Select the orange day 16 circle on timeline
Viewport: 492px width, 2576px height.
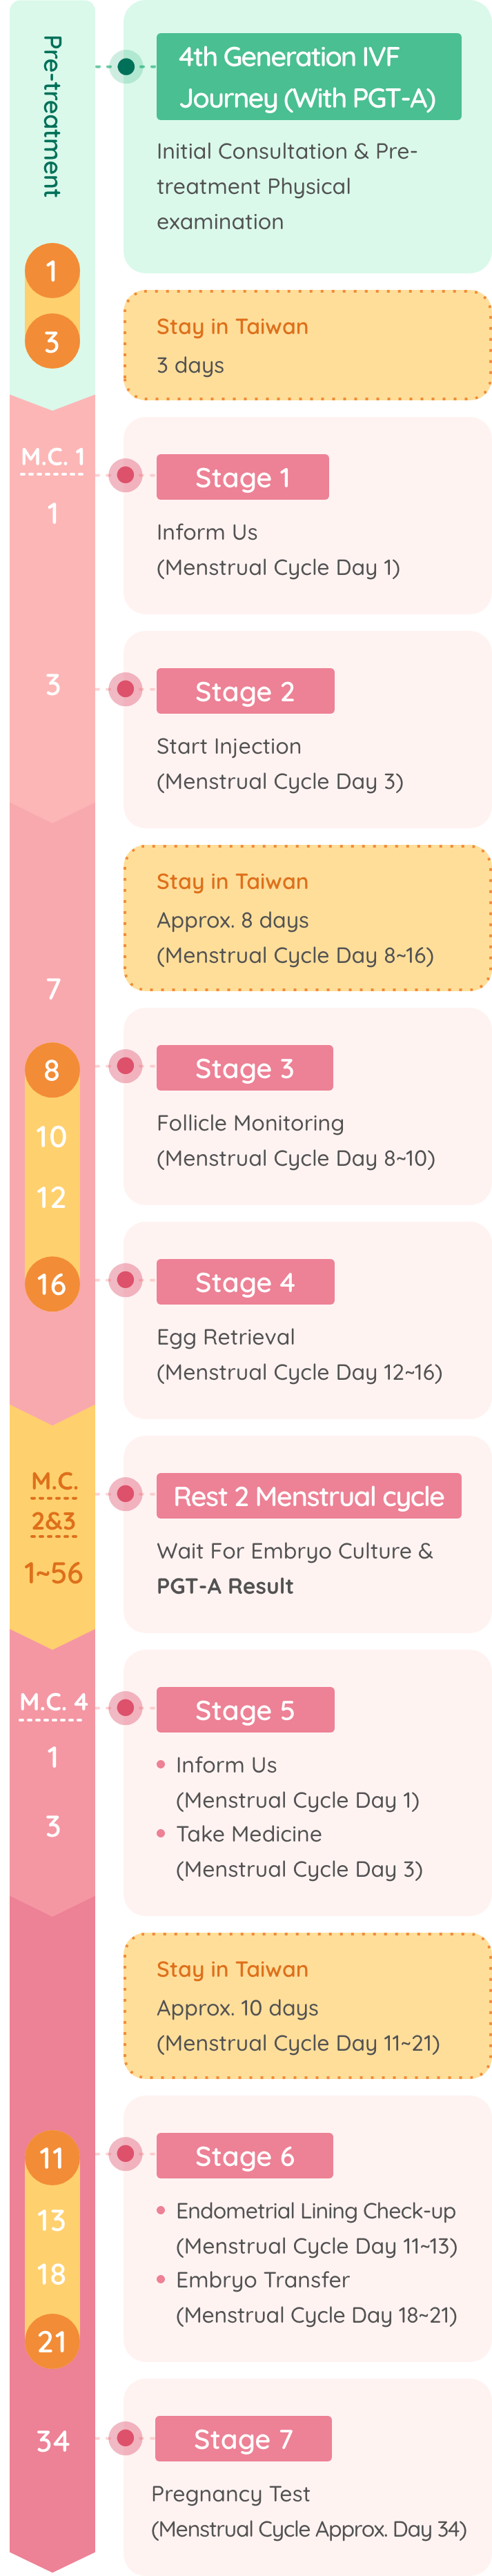(52, 1283)
